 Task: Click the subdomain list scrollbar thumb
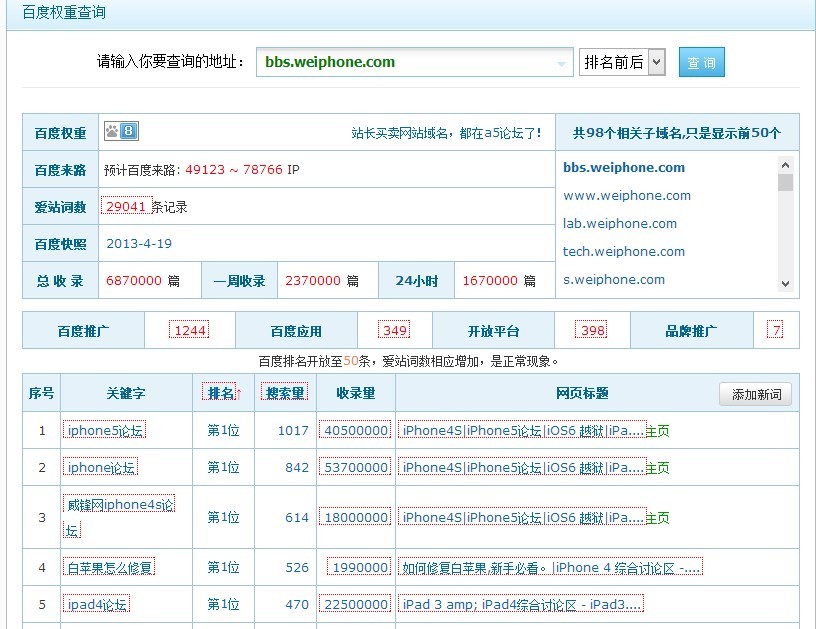tap(785, 183)
